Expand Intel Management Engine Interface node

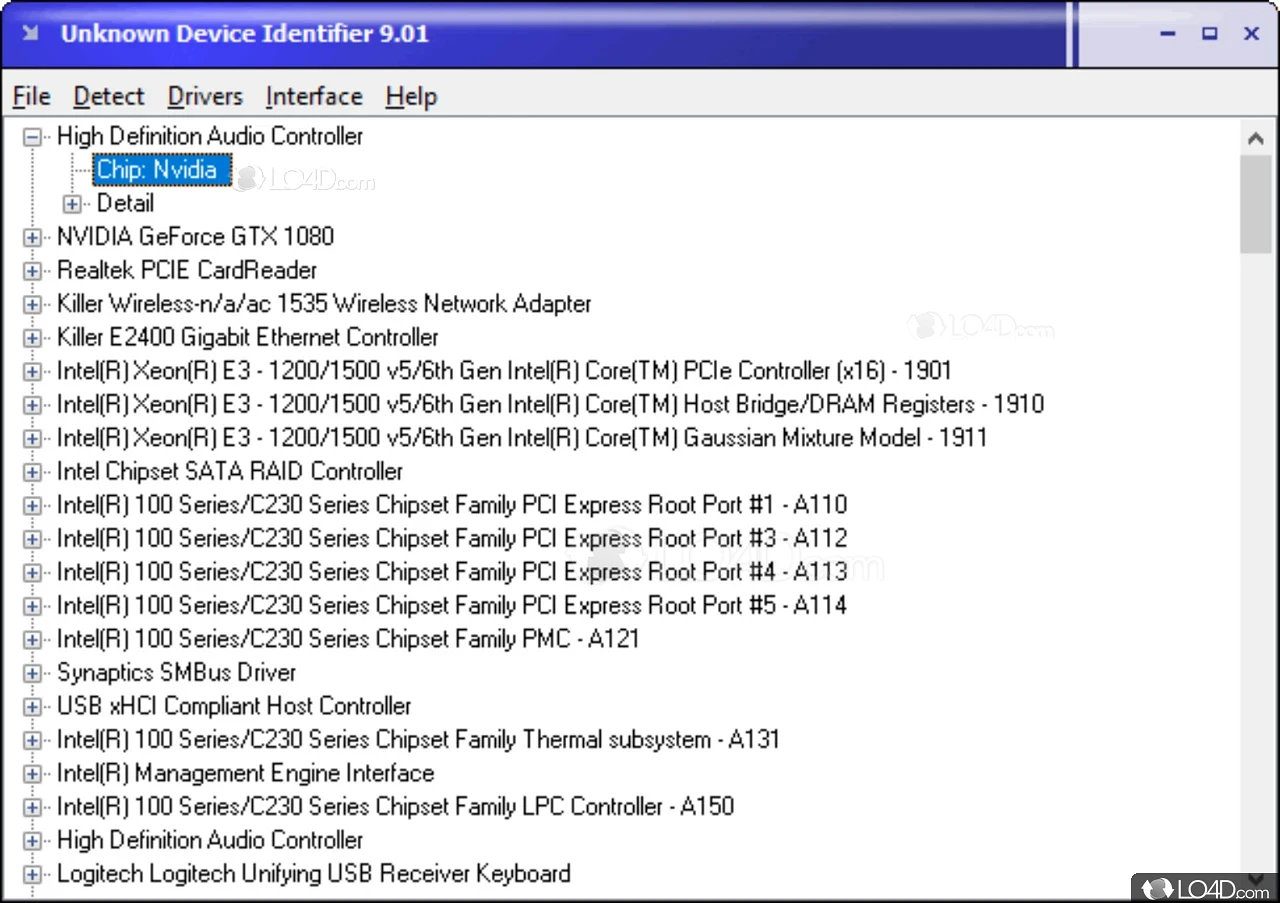click(33, 774)
